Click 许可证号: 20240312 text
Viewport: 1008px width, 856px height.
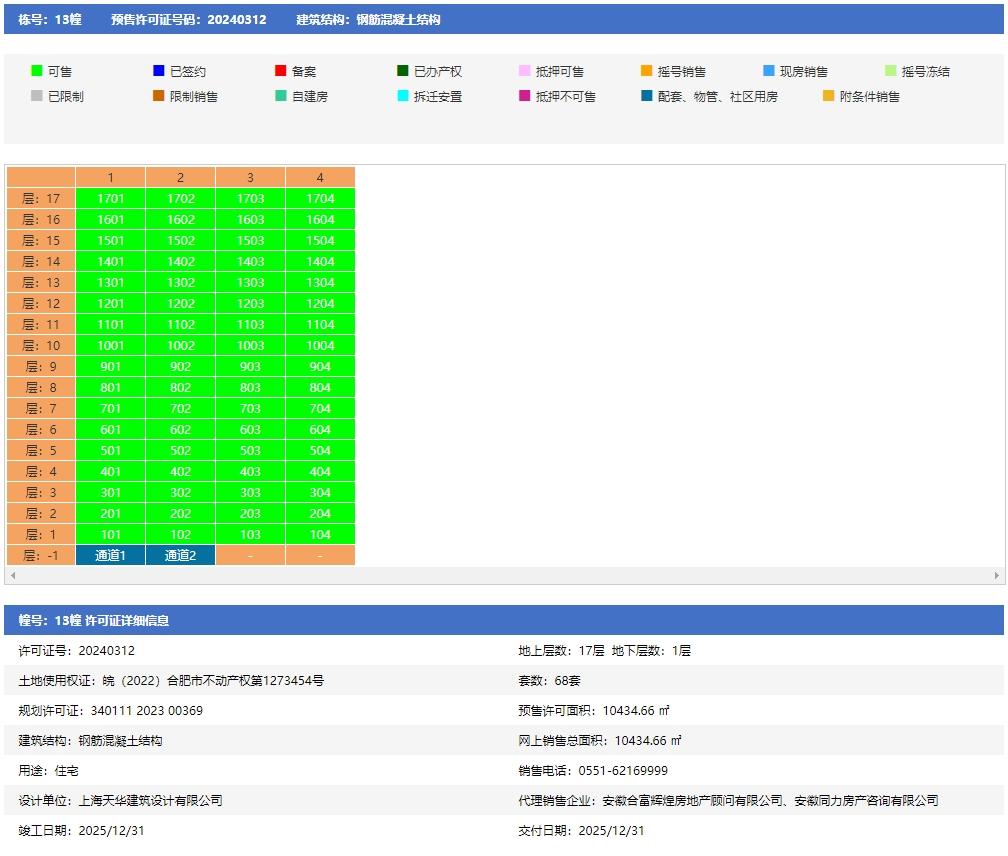(x=76, y=650)
